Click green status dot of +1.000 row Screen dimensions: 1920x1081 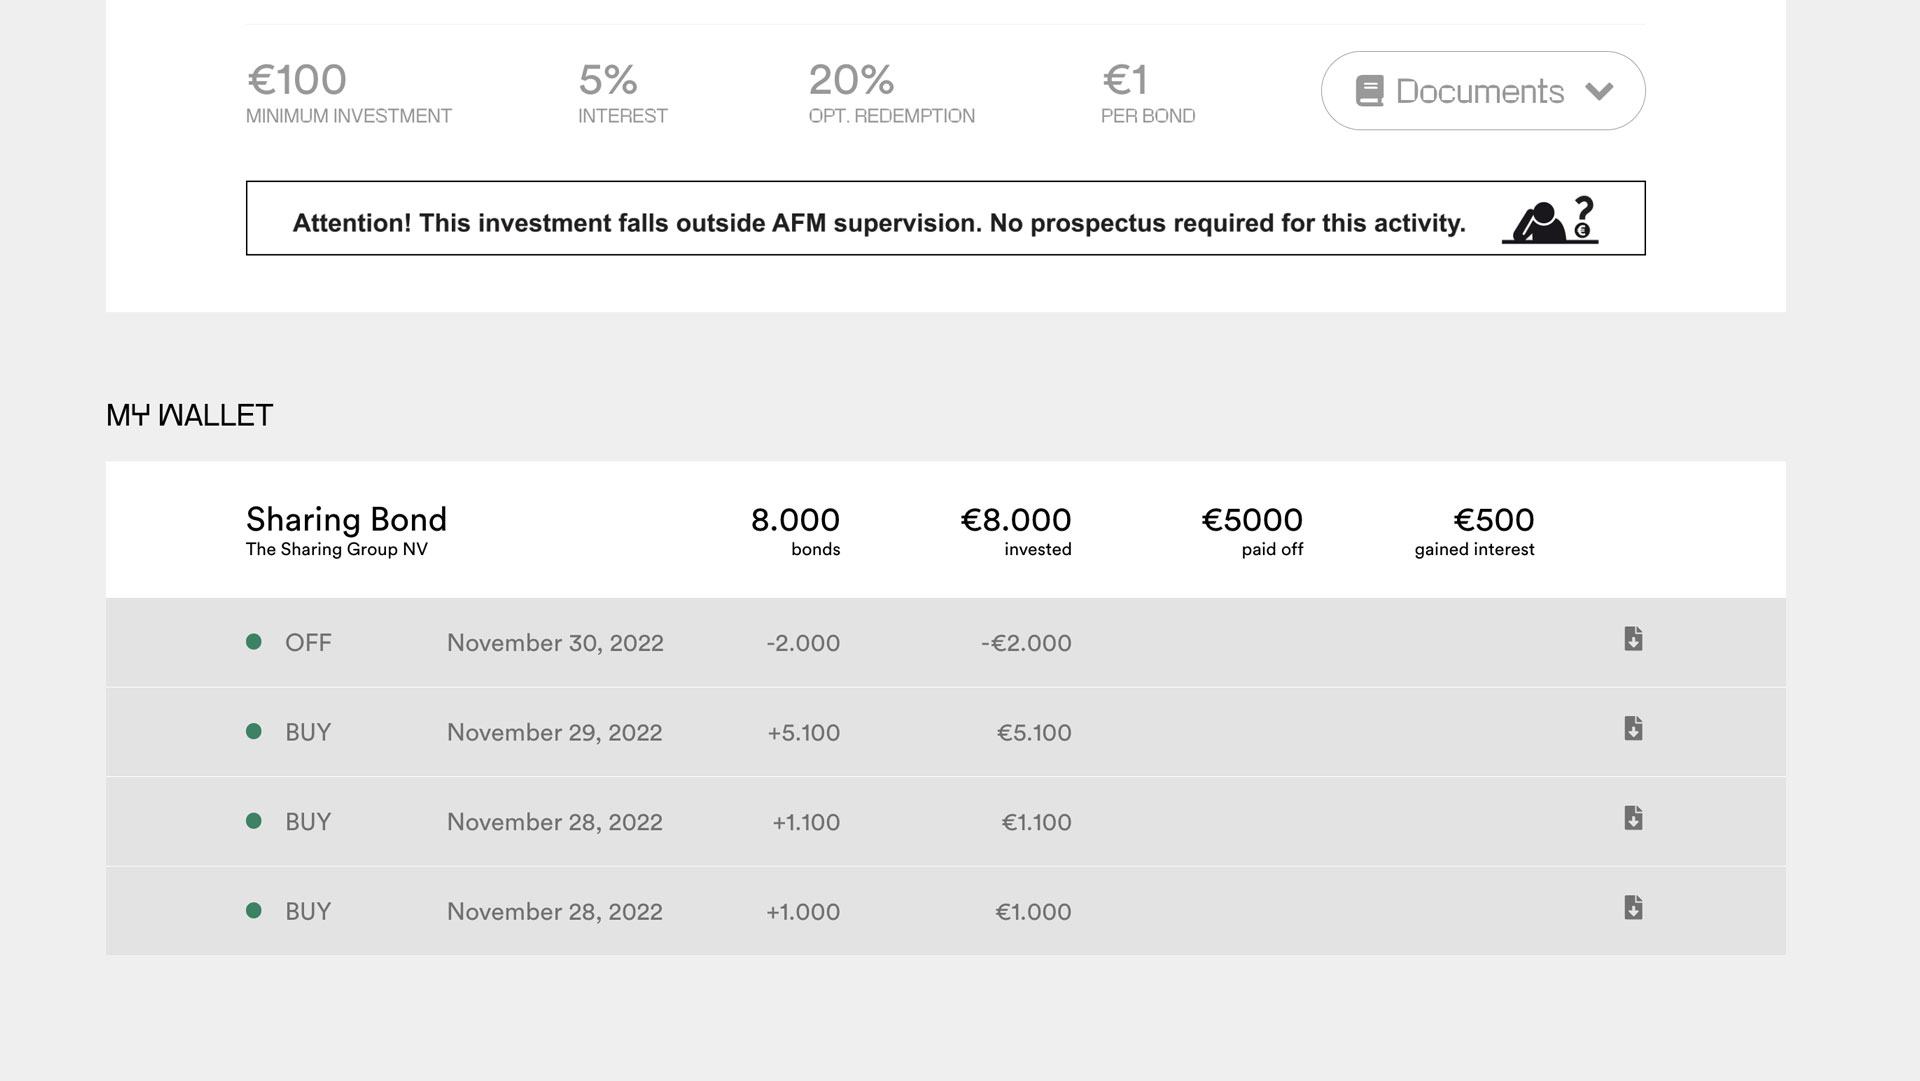point(254,911)
